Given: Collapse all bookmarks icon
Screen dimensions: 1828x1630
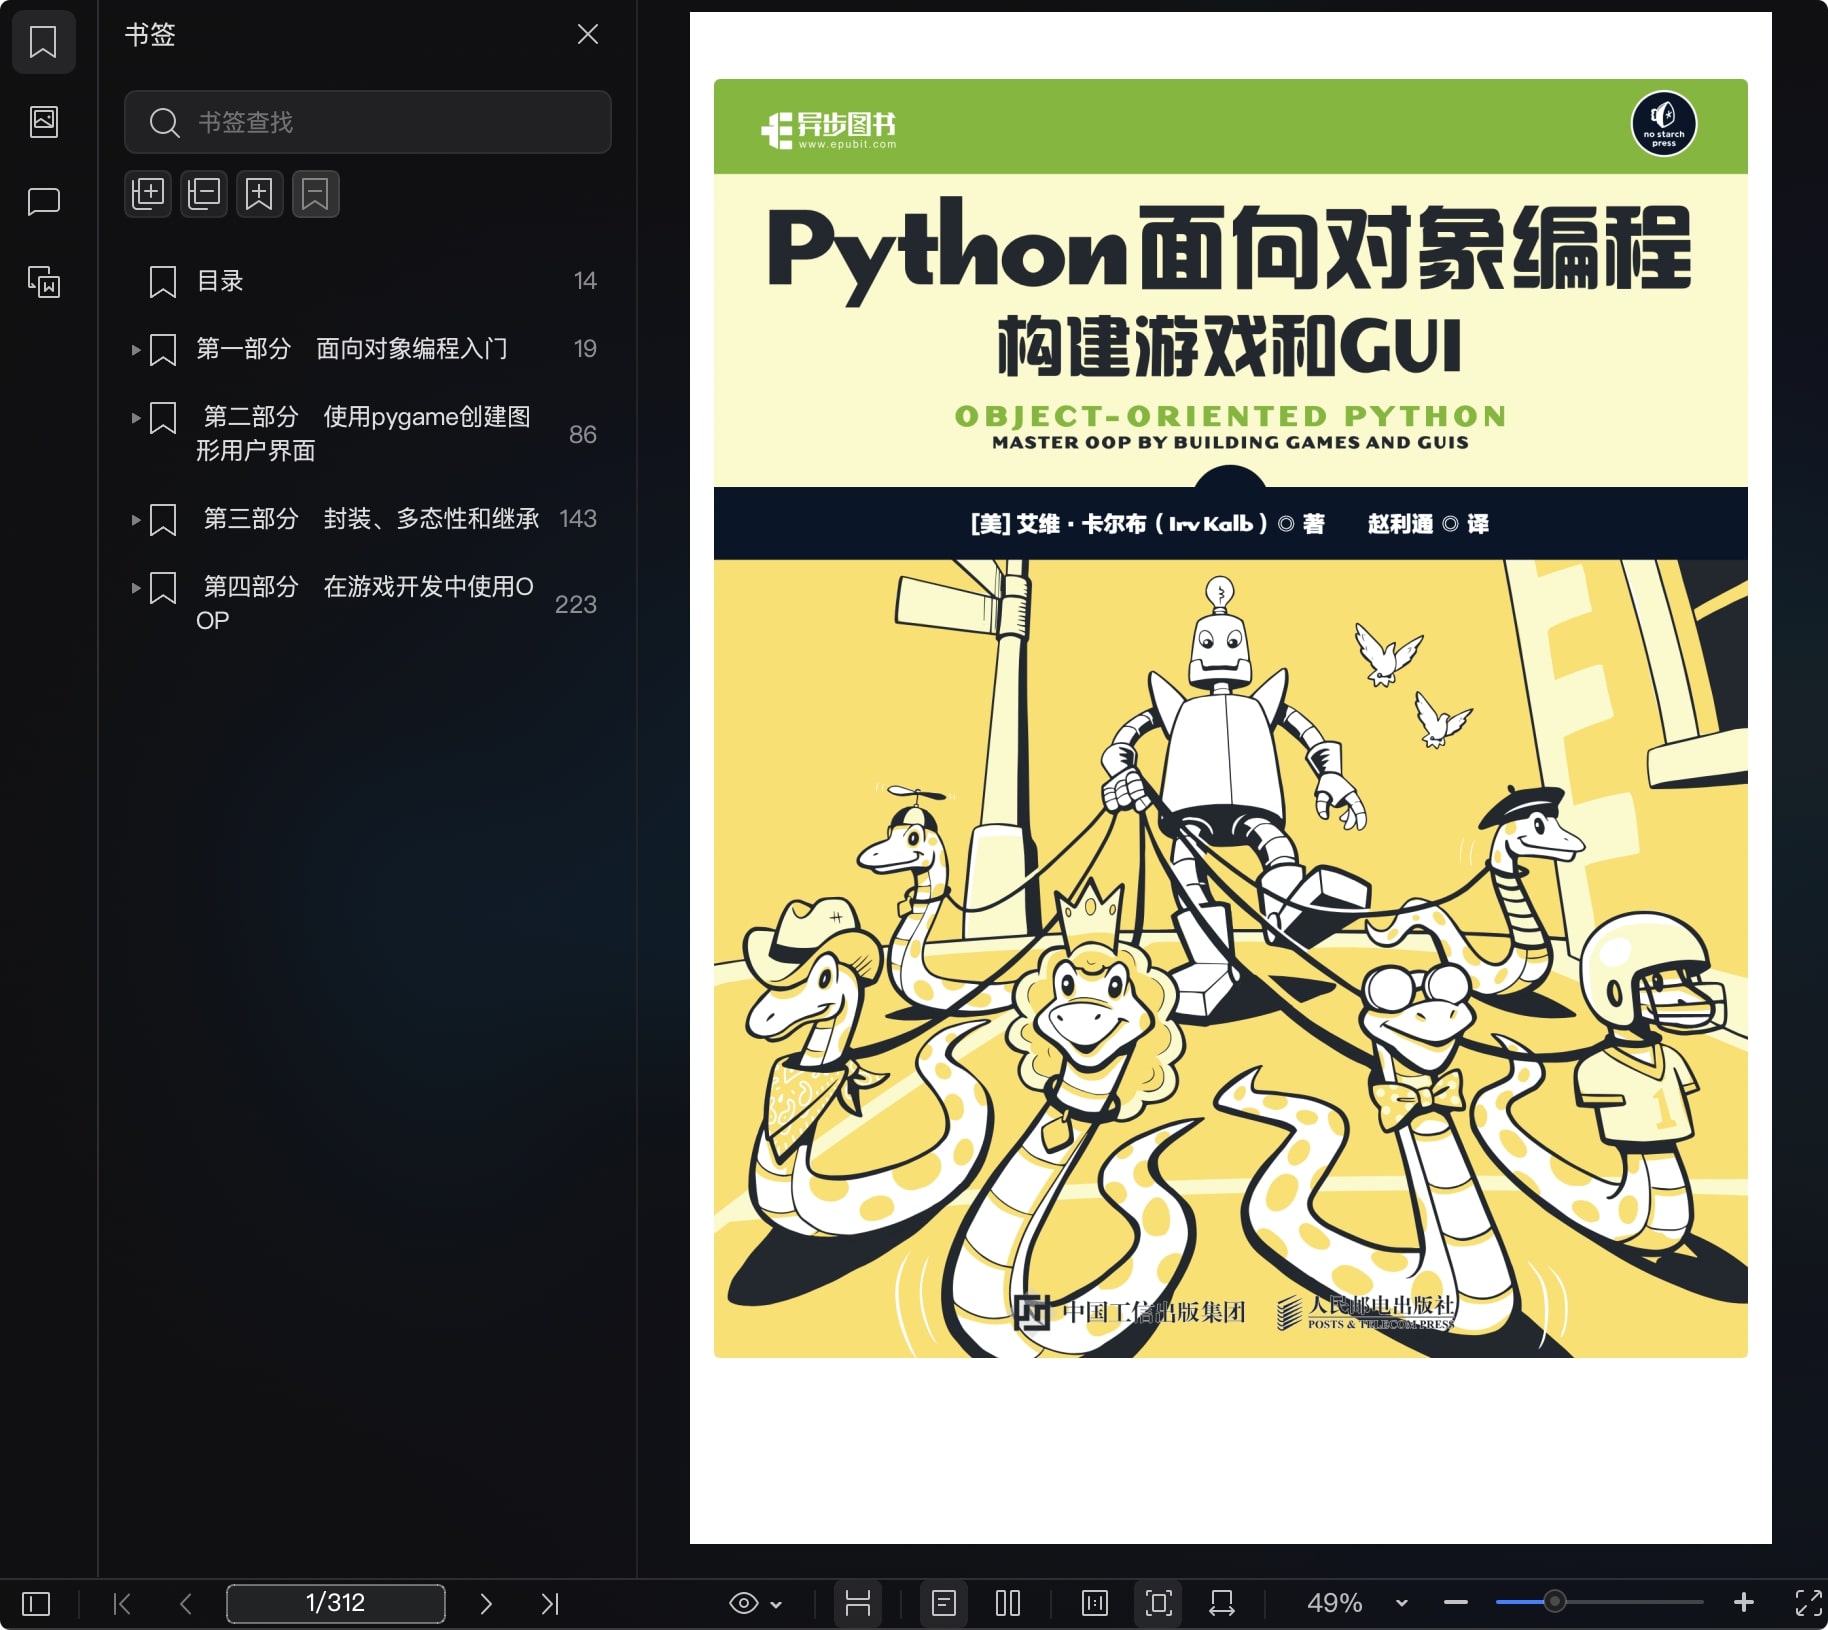Looking at the screenshot, I should pyautogui.click(x=204, y=193).
